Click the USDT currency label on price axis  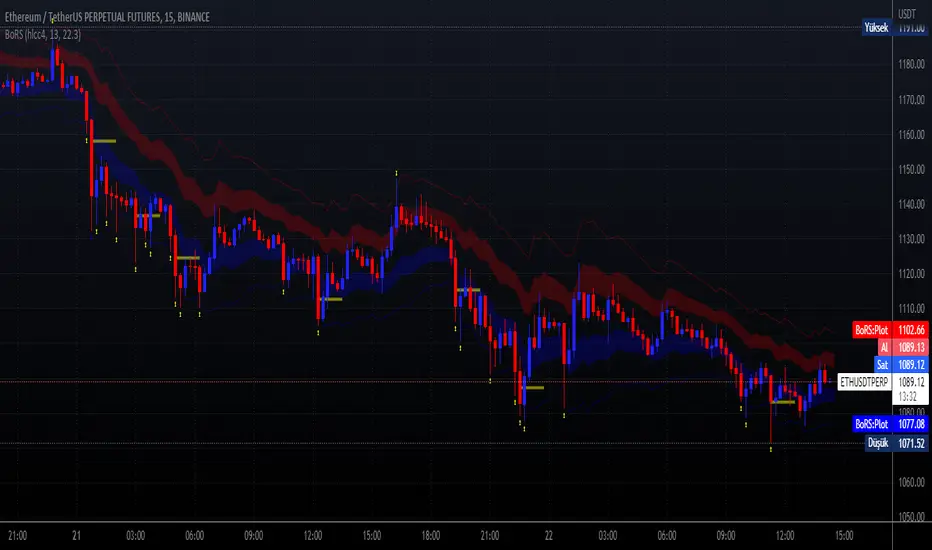(907, 14)
